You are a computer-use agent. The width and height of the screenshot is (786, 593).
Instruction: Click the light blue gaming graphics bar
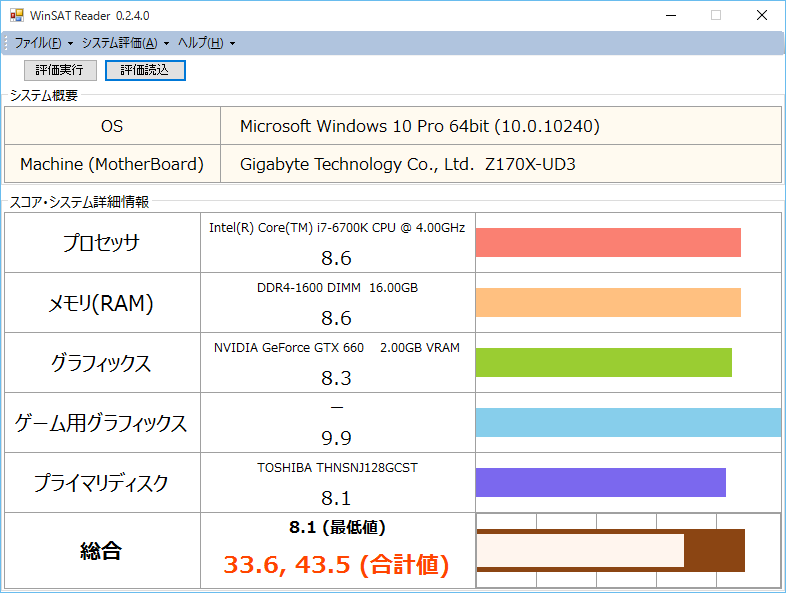click(x=628, y=423)
